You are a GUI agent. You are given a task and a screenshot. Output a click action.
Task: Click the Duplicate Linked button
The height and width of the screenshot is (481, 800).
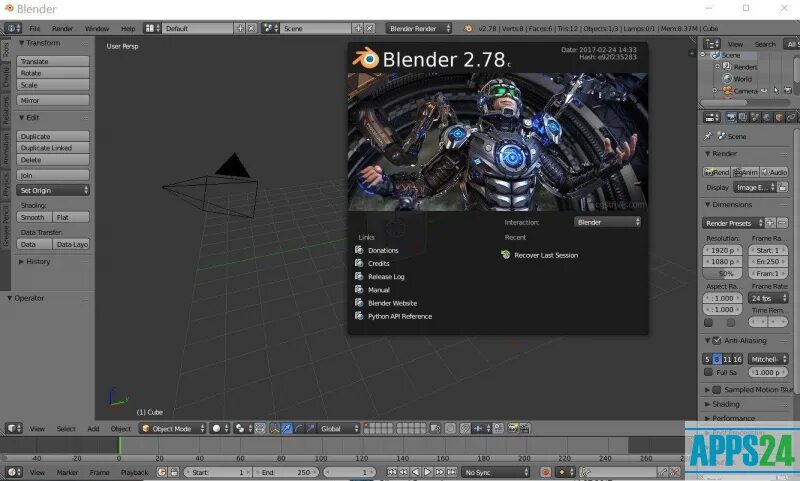(53, 148)
